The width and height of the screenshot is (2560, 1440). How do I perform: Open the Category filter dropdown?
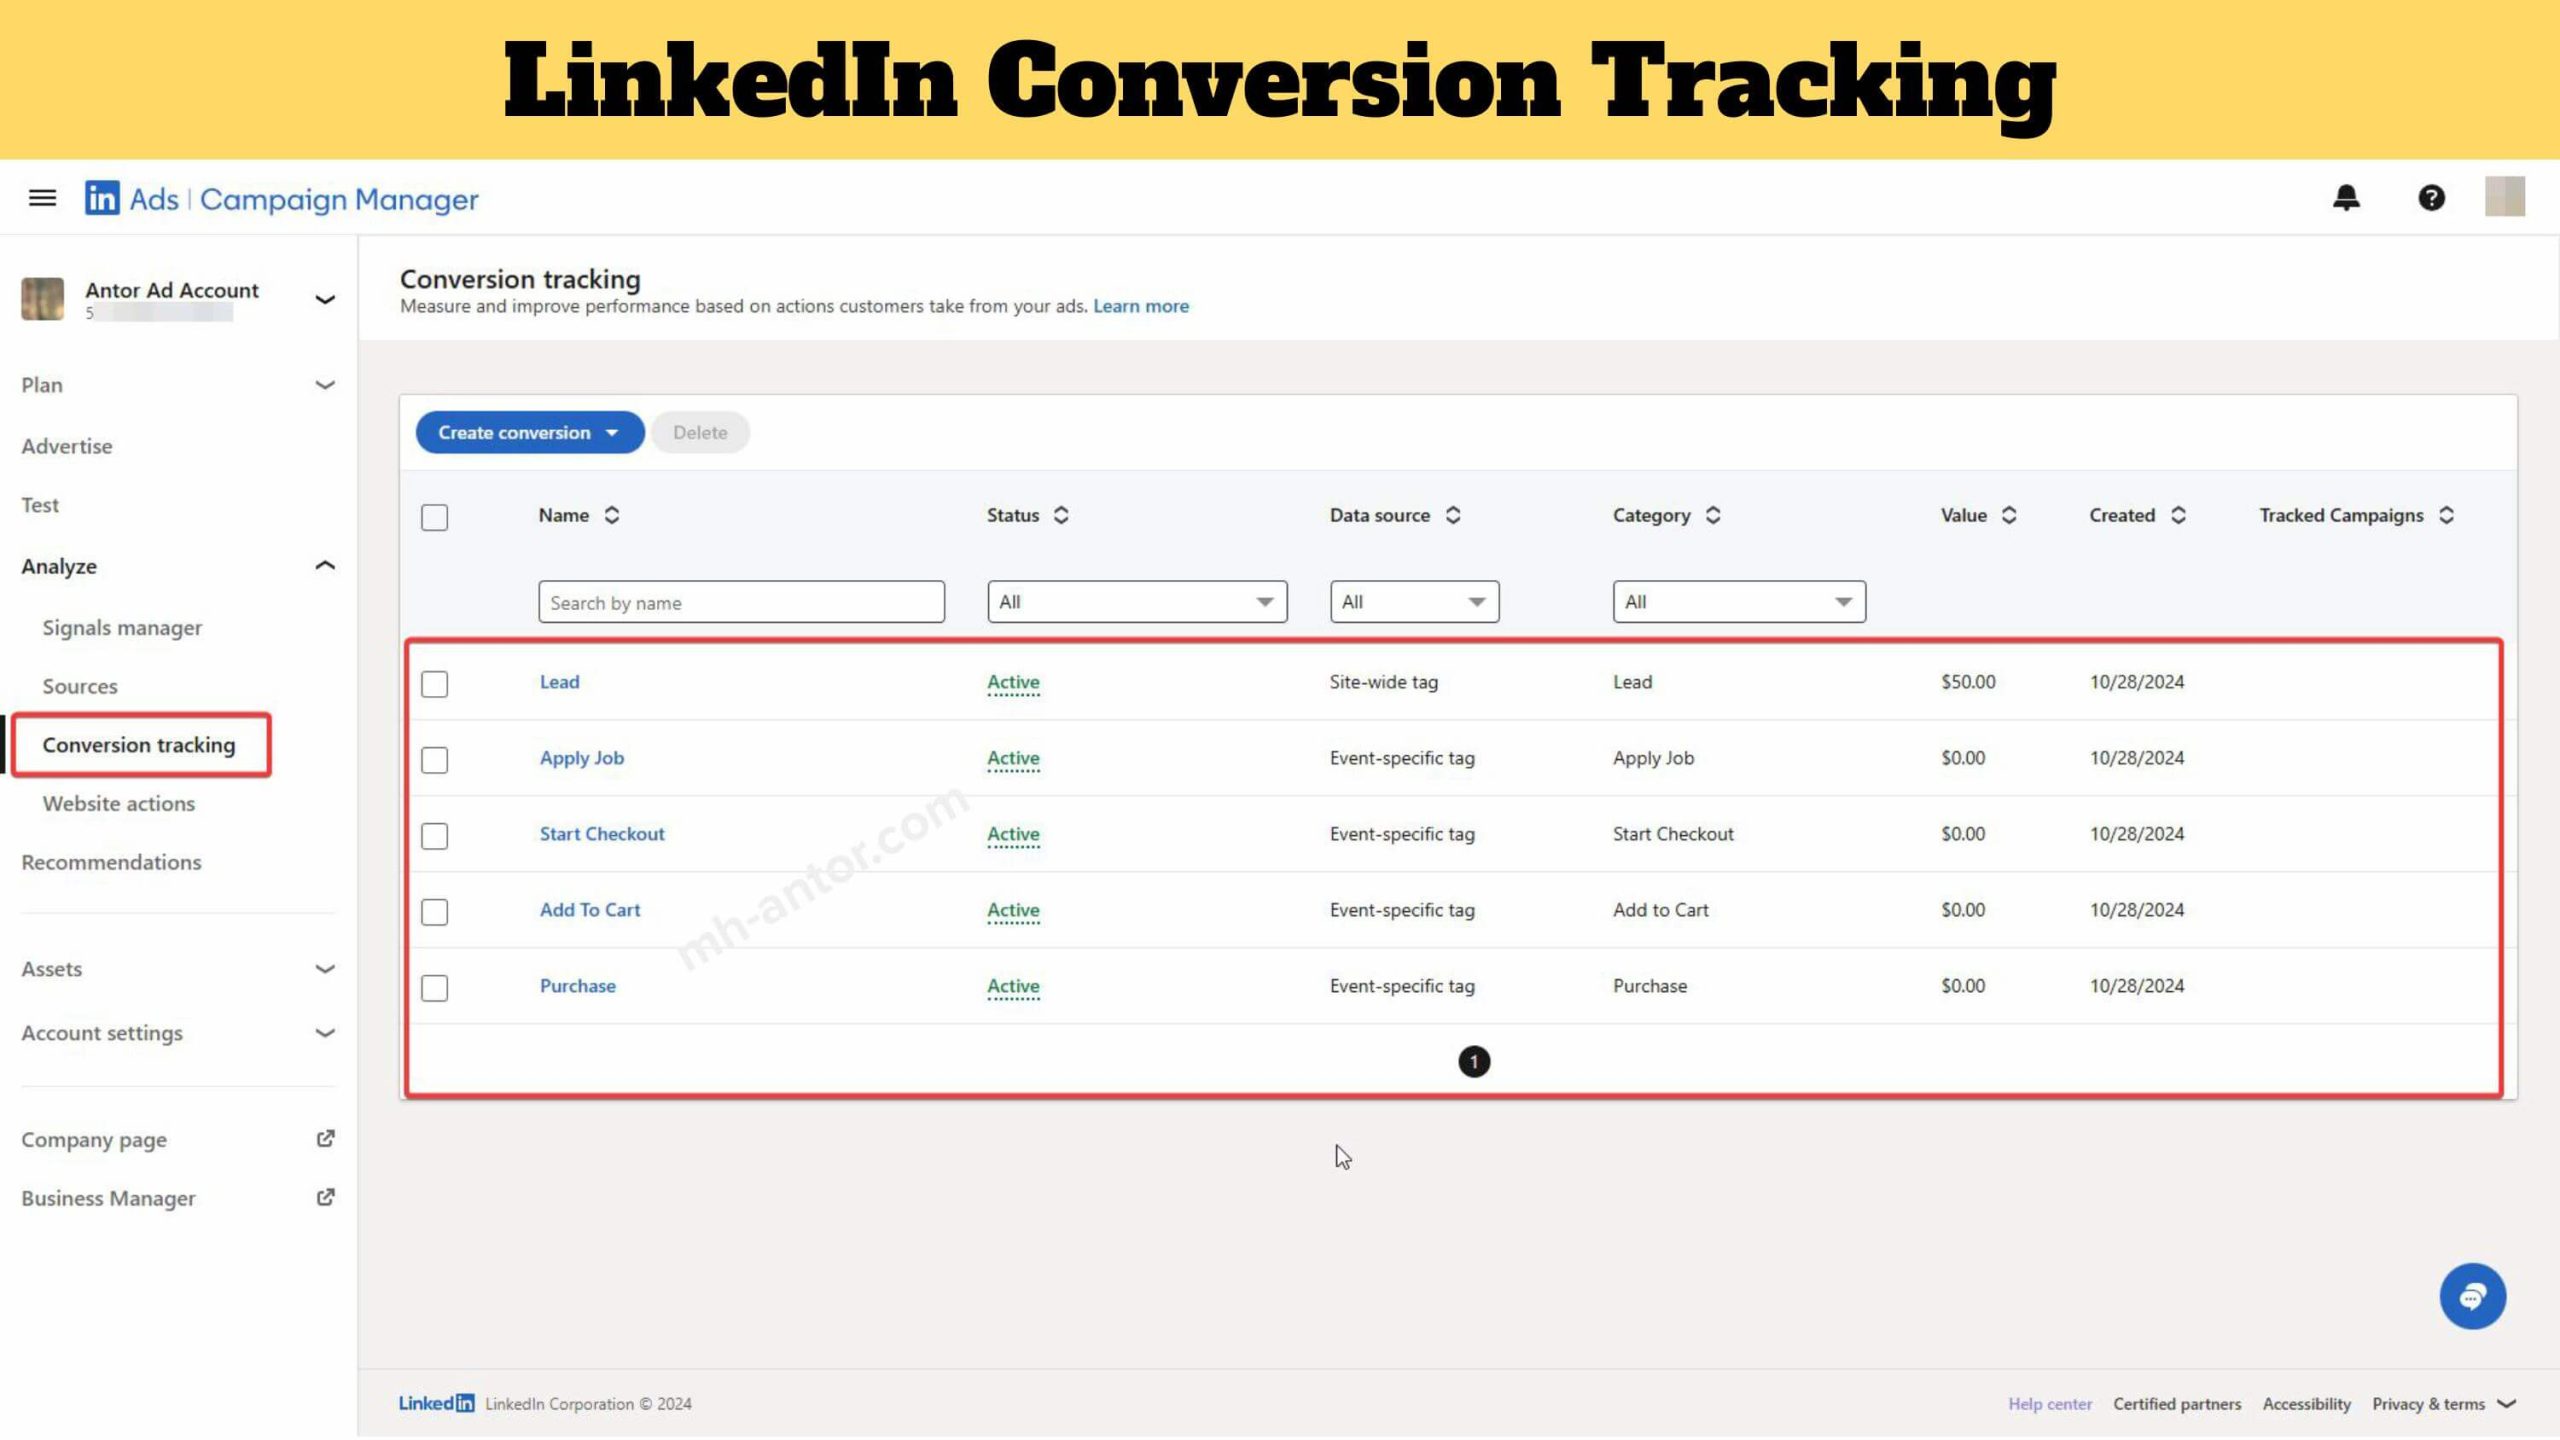tap(1739, 602)
